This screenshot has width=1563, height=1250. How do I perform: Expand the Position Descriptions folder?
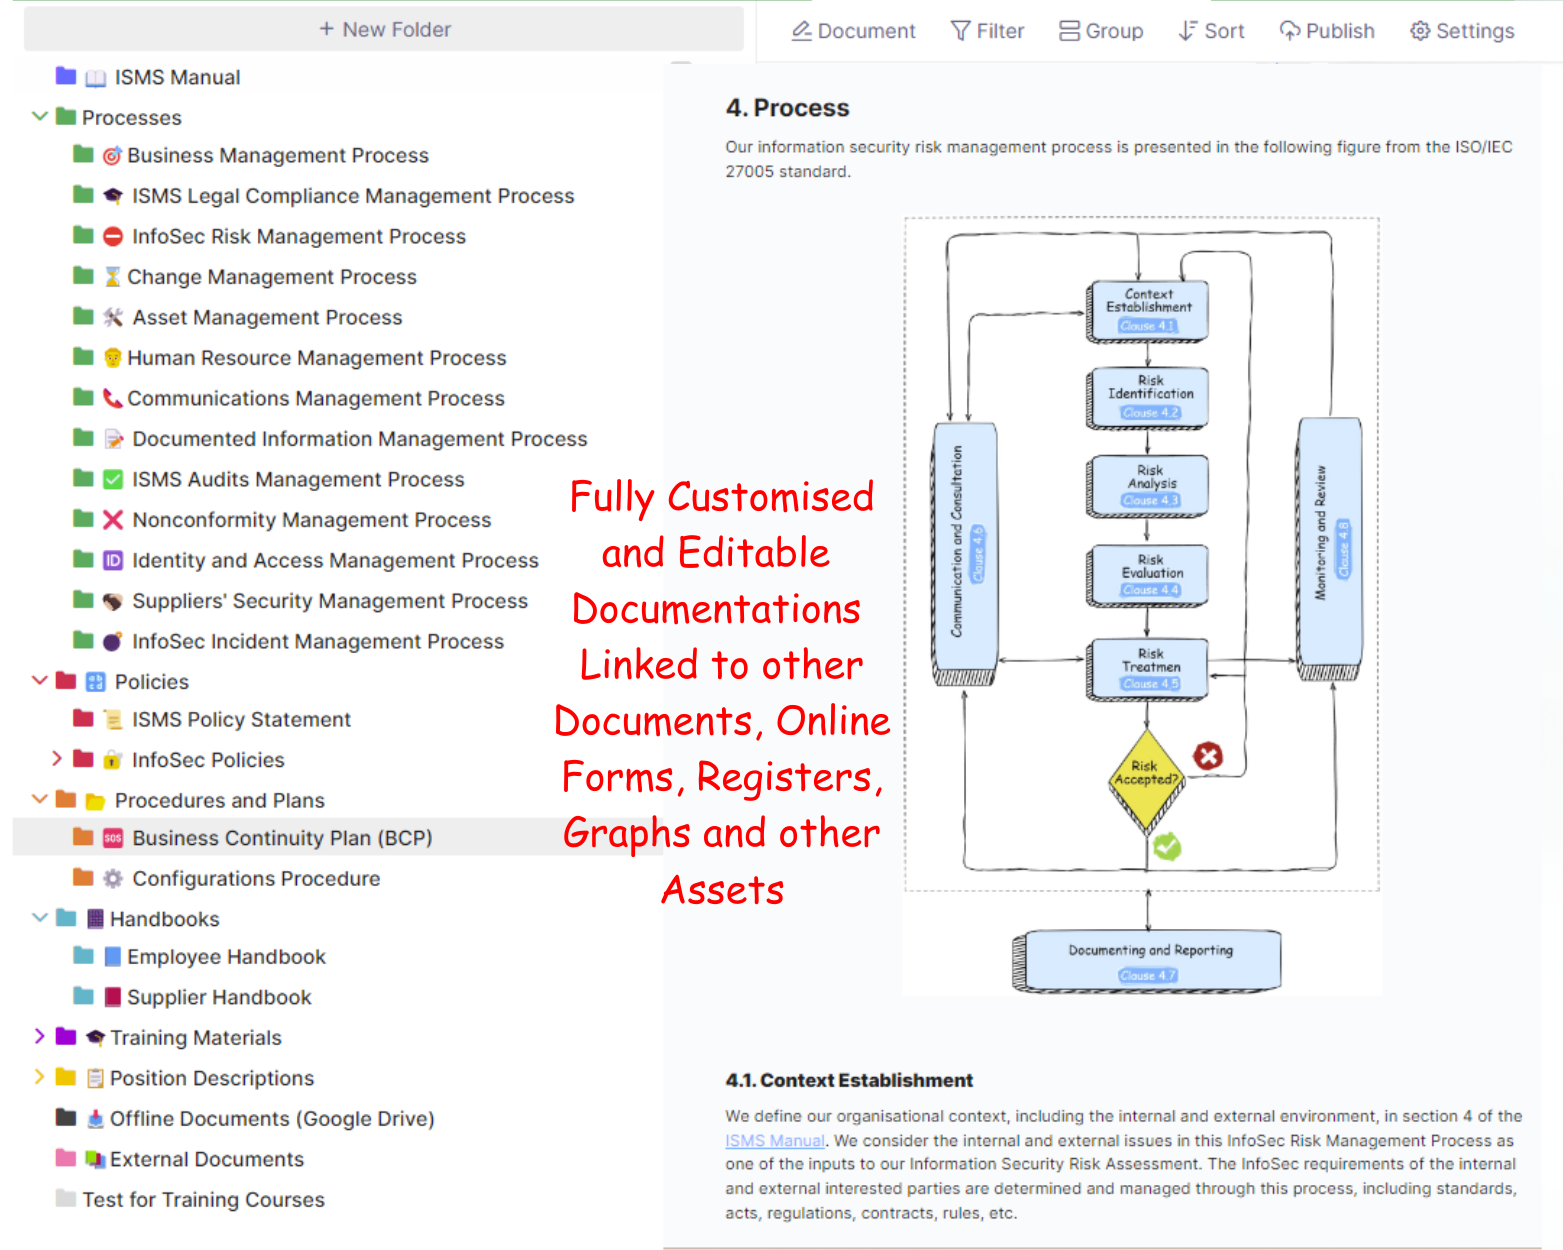[40, 1077]
